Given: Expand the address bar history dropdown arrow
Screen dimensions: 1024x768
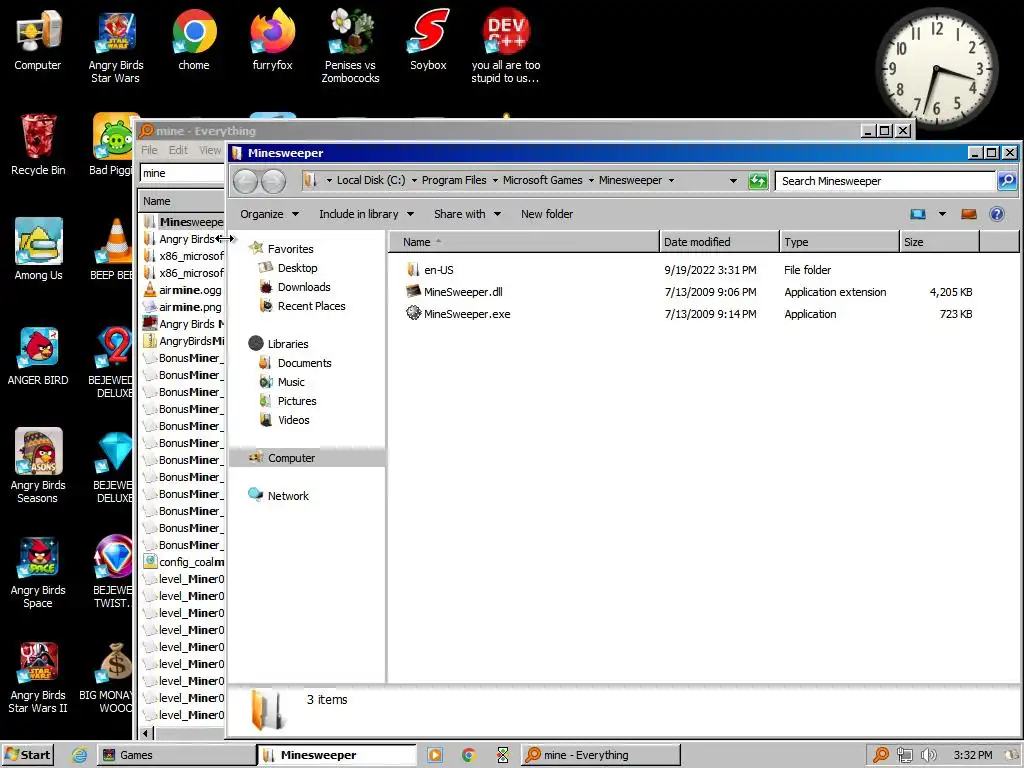Looking at the screenshot, I should 733,181.
